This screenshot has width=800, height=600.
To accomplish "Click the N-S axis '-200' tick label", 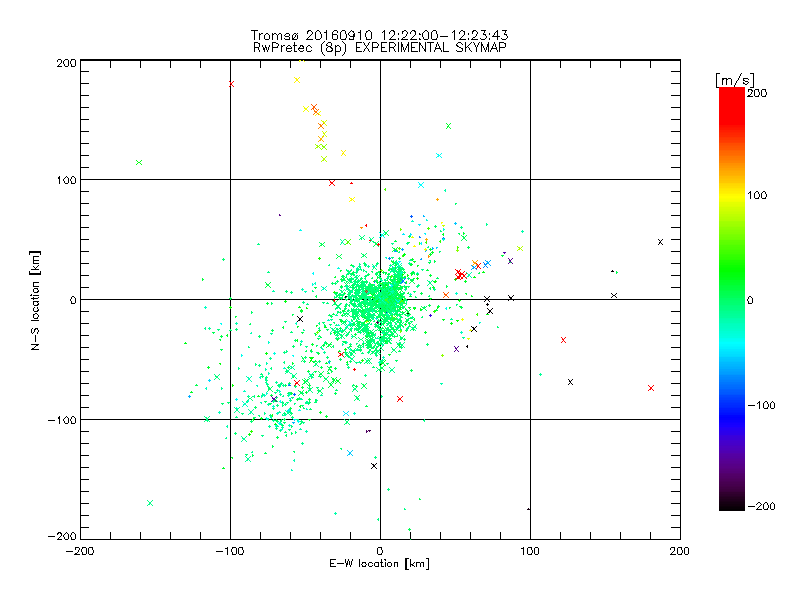I will click(62, 536).
